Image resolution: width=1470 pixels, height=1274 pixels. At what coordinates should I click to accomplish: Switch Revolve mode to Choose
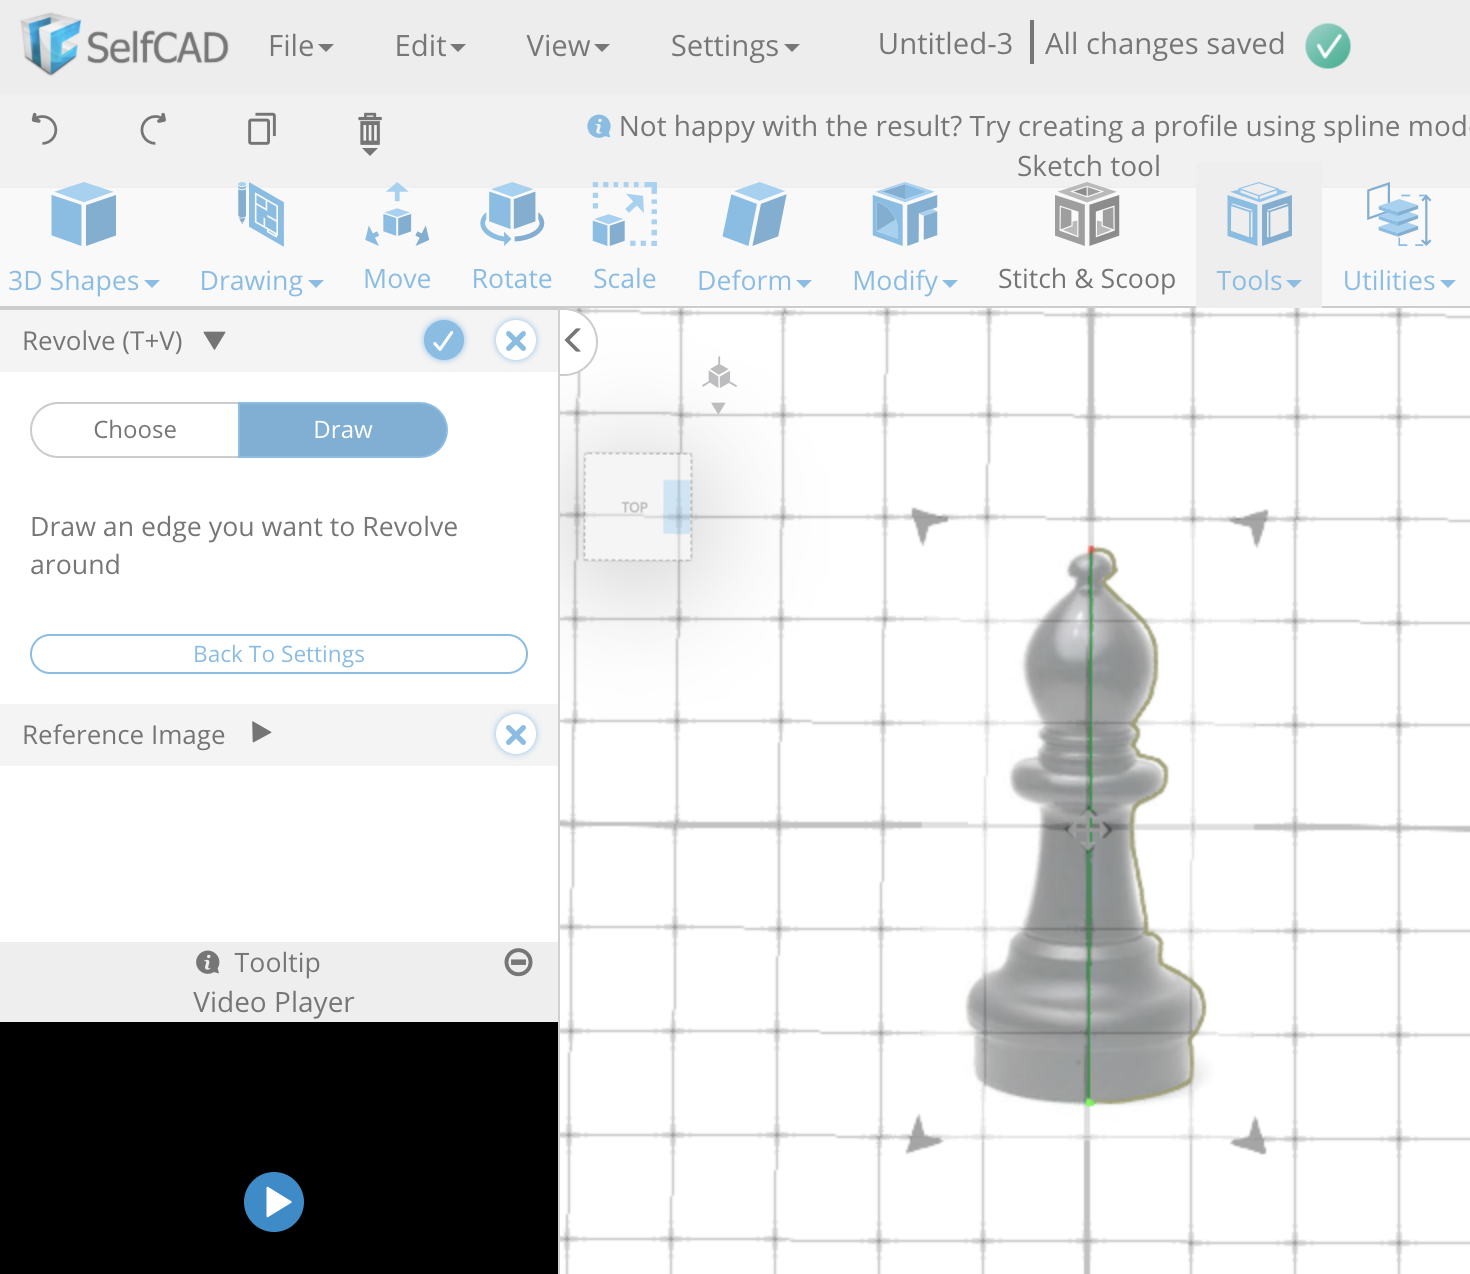coord(135,430)
